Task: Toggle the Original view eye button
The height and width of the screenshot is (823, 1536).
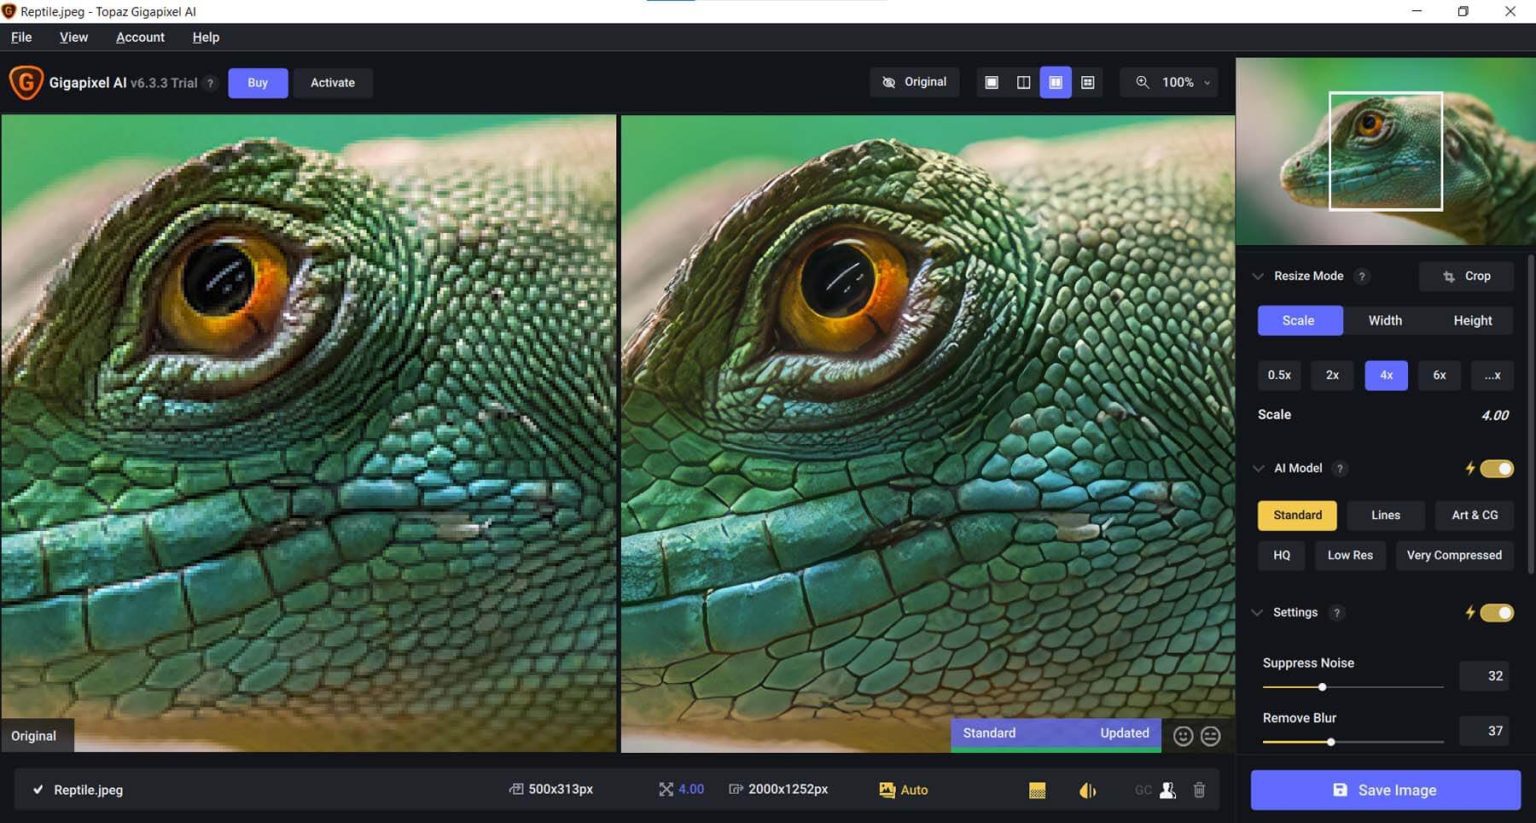Action: [914, 82]
